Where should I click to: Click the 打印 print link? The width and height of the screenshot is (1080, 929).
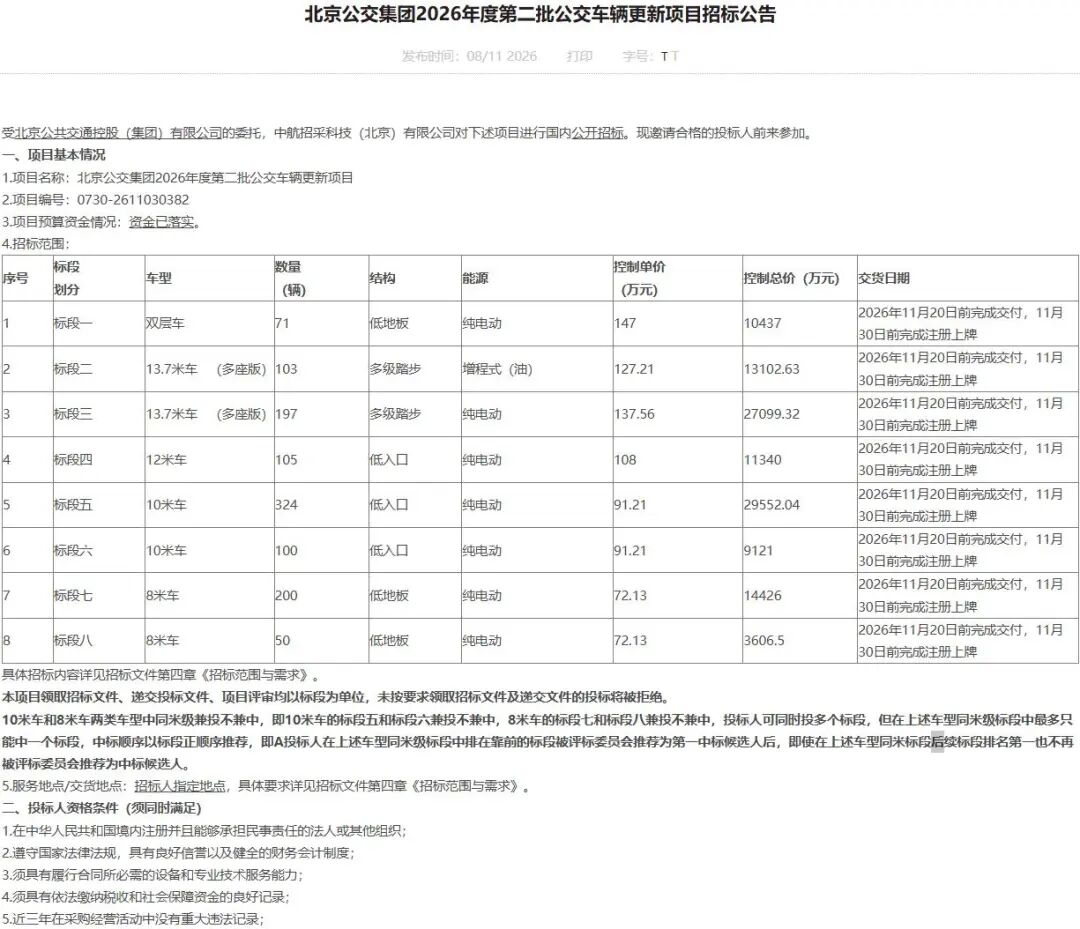(x=579, y=56)
